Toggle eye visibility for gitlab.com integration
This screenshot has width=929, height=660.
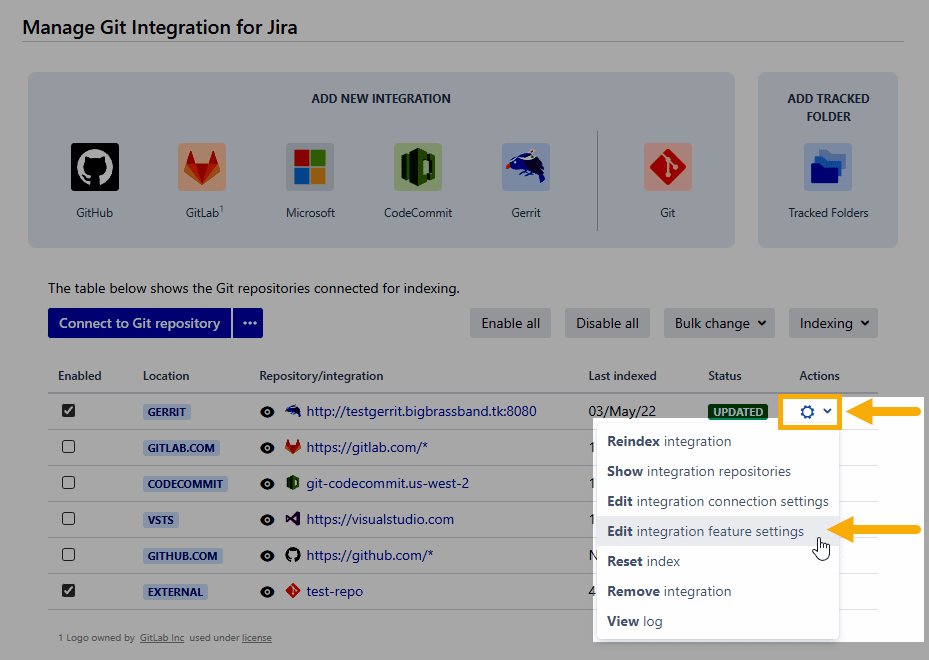pos(267,448)
